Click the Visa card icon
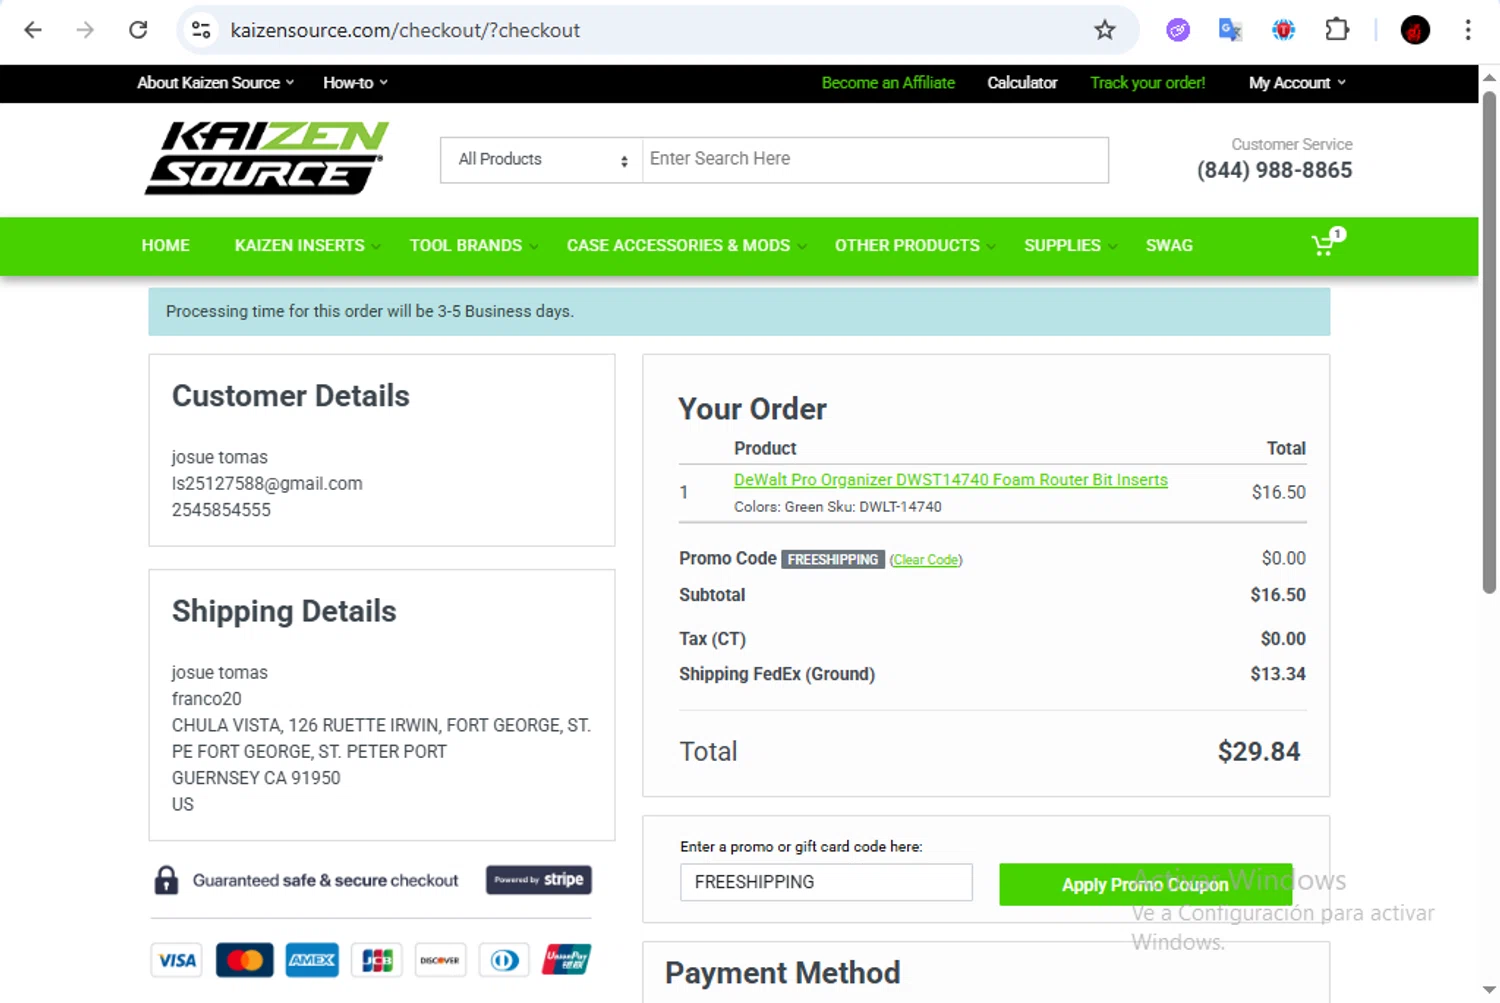The image size is (1500, 1003). (177, 960)
